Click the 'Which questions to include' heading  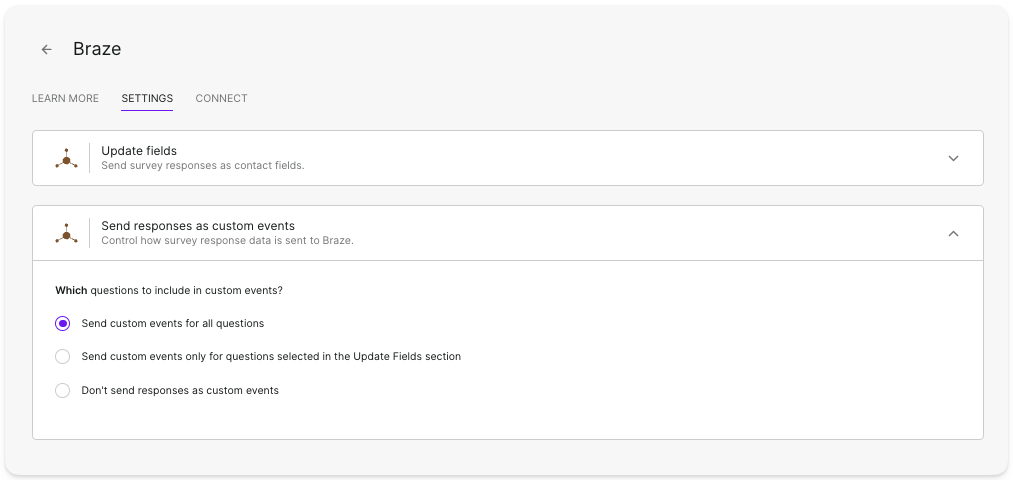pos(168,290)
